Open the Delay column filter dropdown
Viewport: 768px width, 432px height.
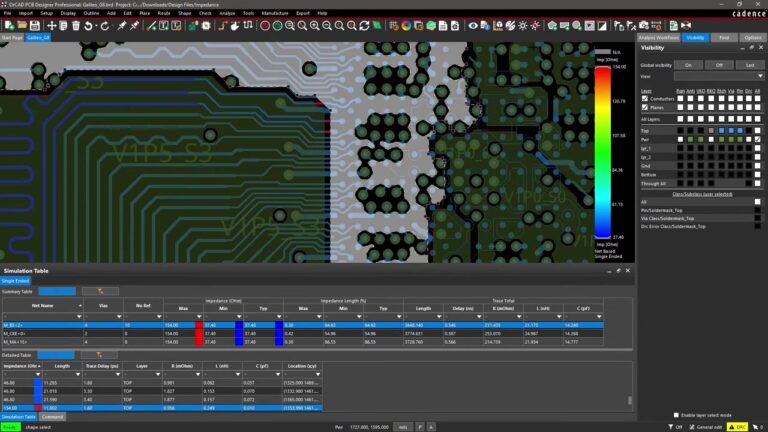pyautogui.click(x=479, y=317)
